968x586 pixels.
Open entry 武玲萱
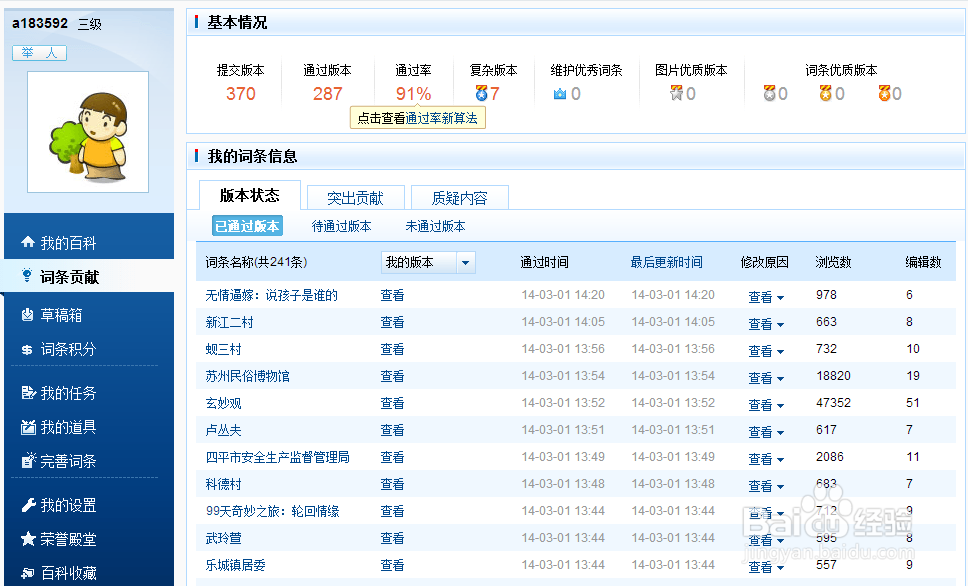point(223,538)
